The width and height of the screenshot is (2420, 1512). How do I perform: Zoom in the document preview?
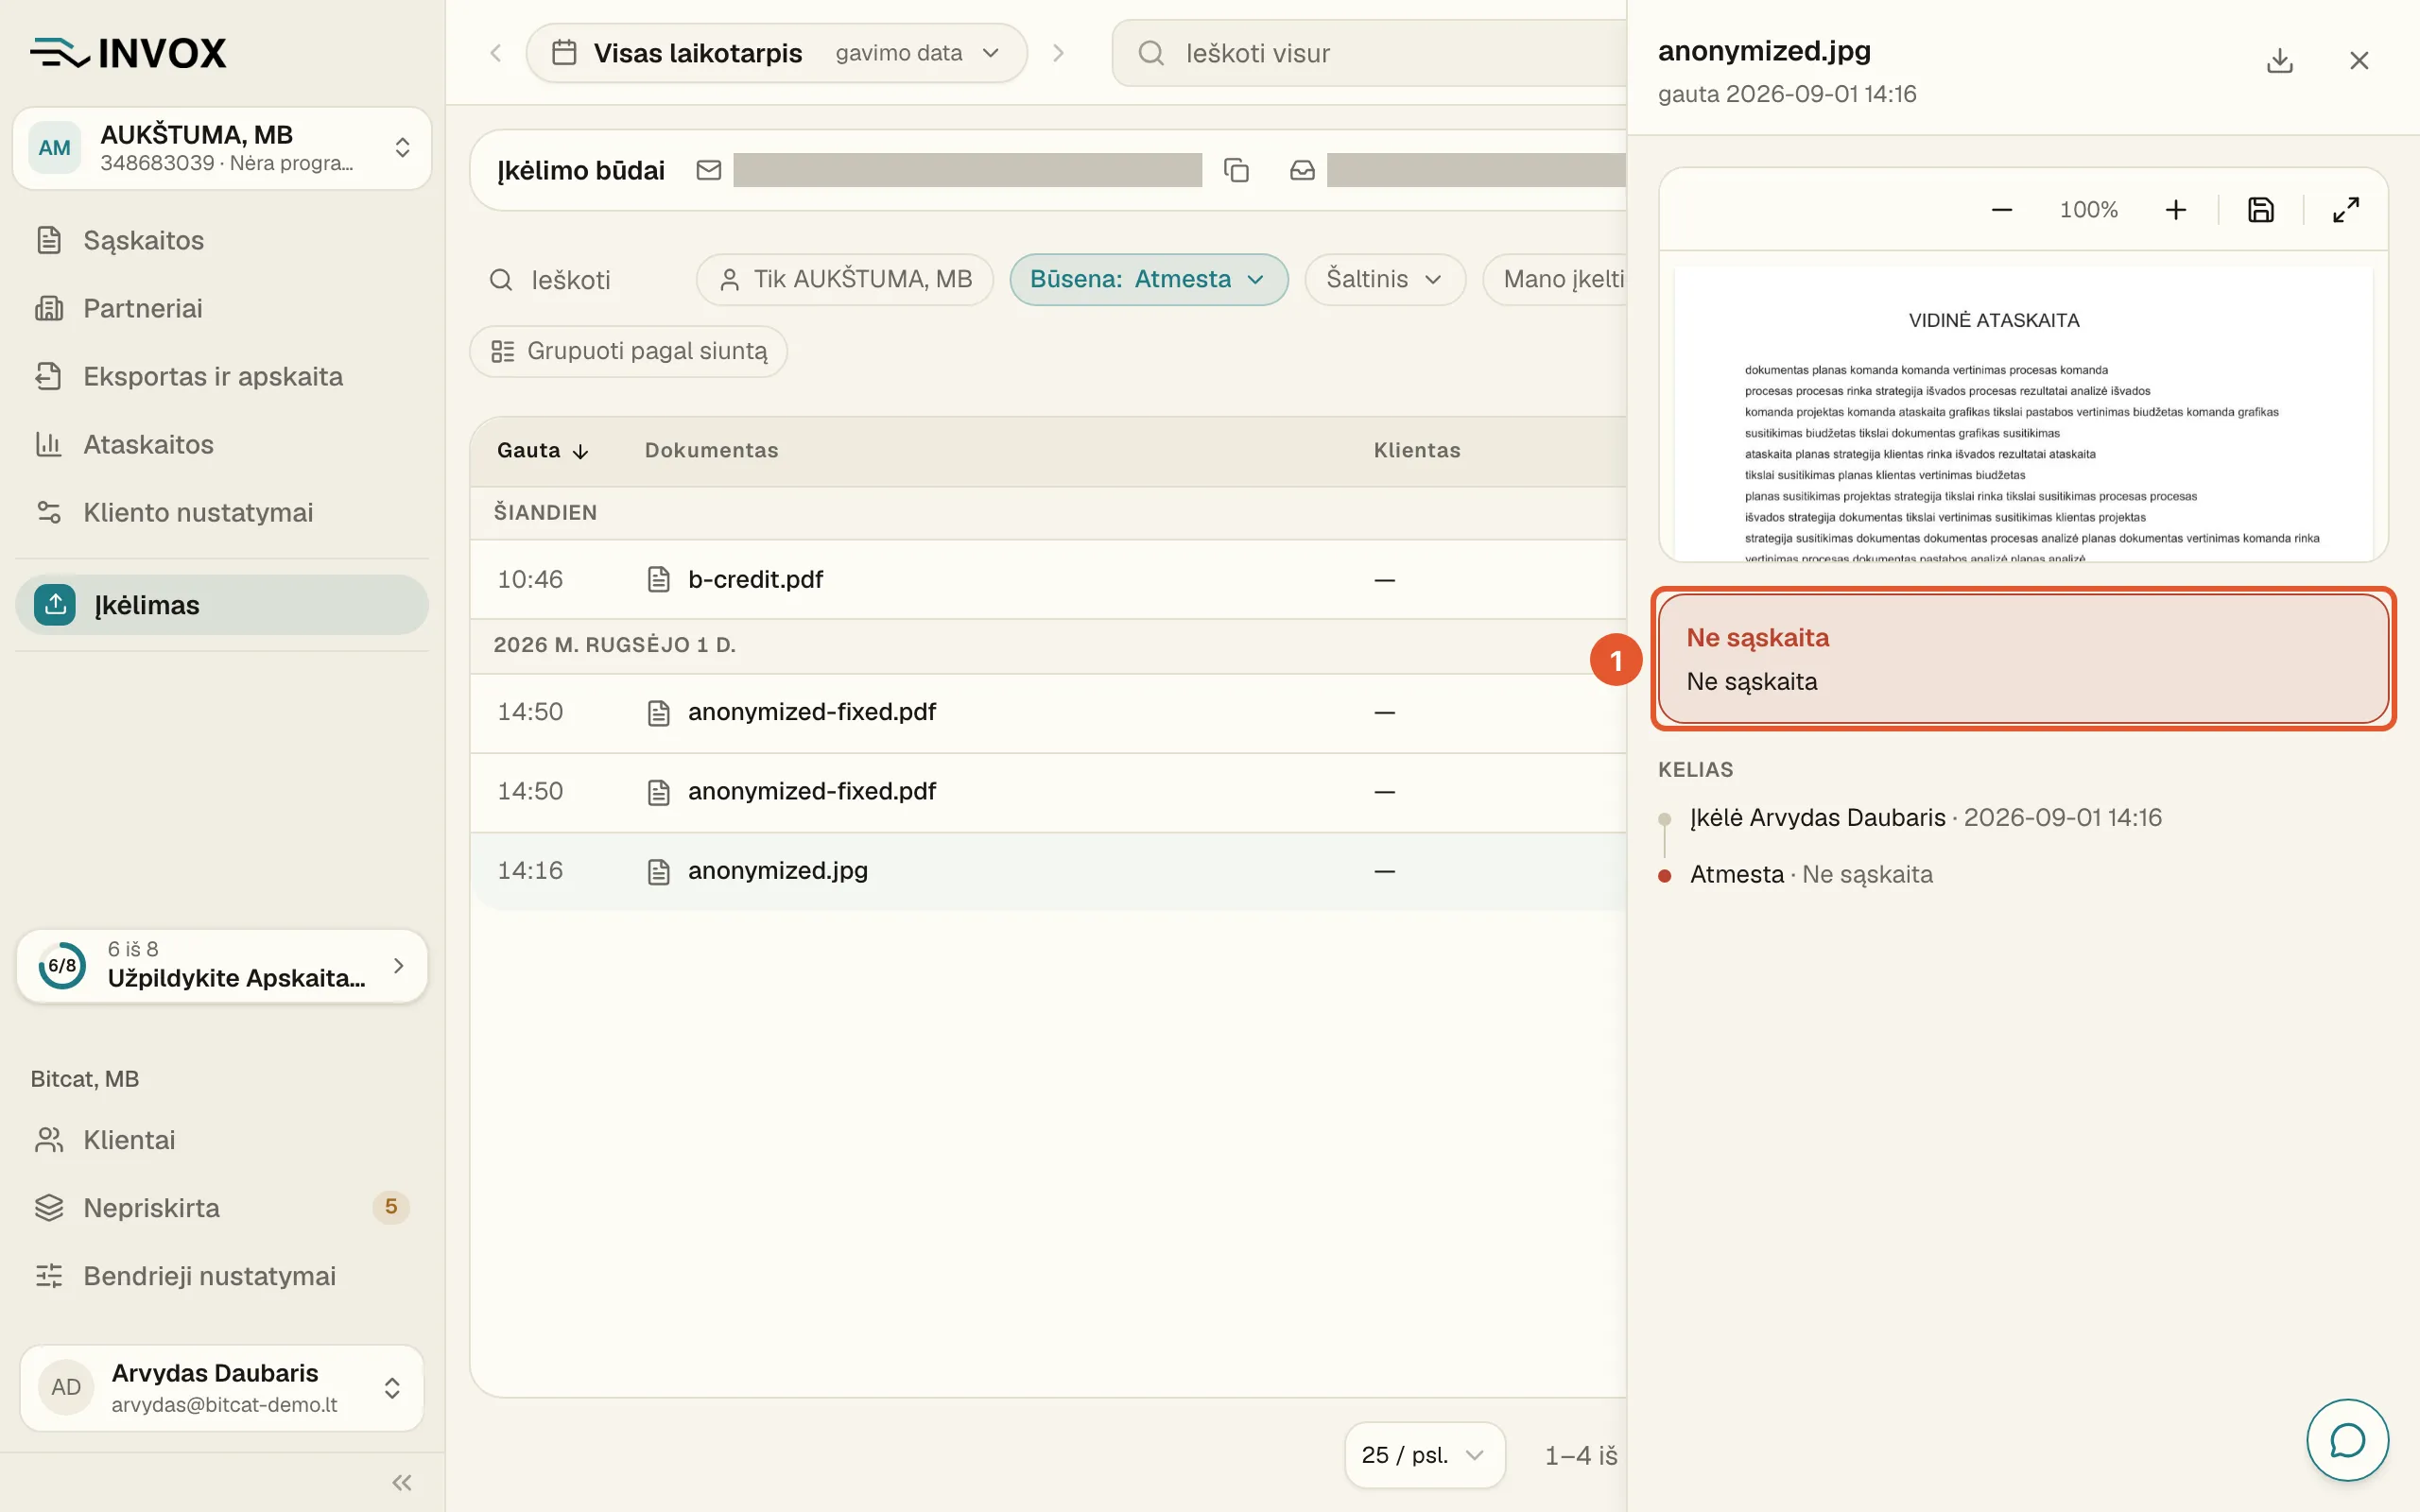coord(2175,210)
